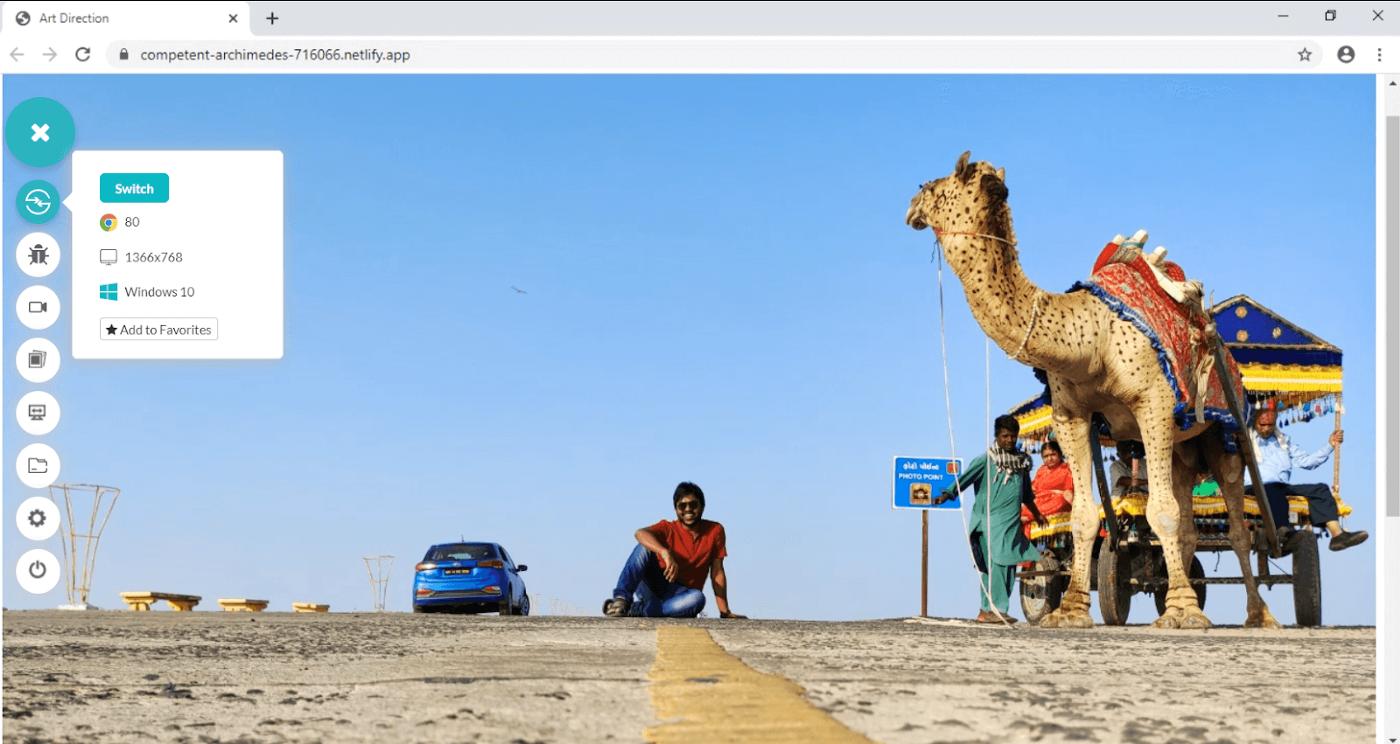
Task: Select the 1366x768 resolution entry
Action: [142, 257]
